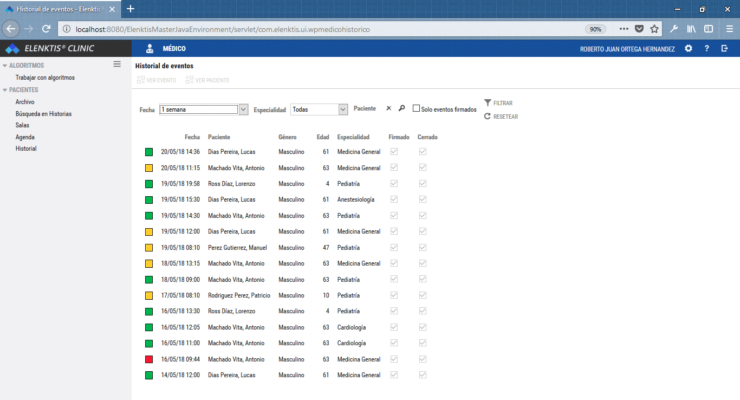Viewport: 740px width, 400px height.
Task: Enable the Solo eventos firmados checkbox
Action: (417, 108)
